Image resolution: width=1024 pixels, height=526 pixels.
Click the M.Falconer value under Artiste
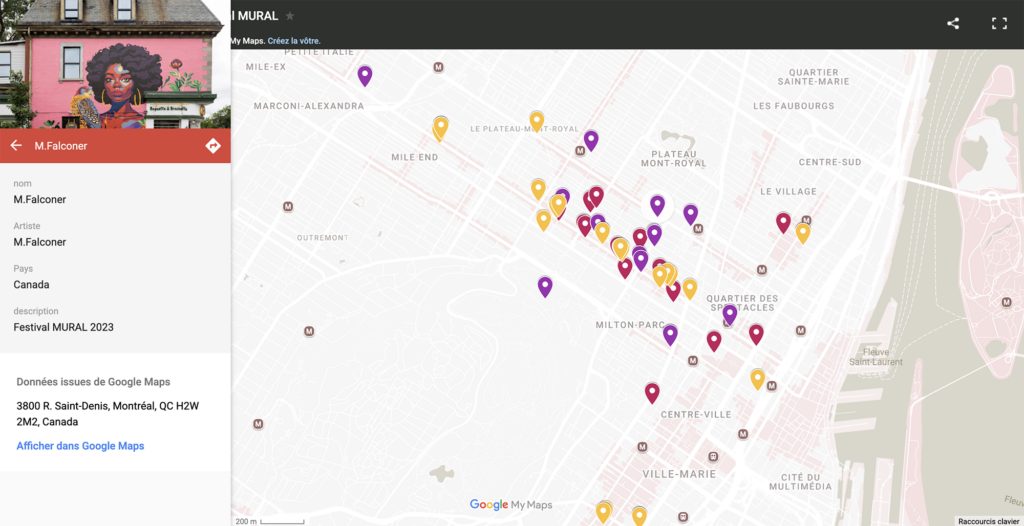(x=40, y=242)
